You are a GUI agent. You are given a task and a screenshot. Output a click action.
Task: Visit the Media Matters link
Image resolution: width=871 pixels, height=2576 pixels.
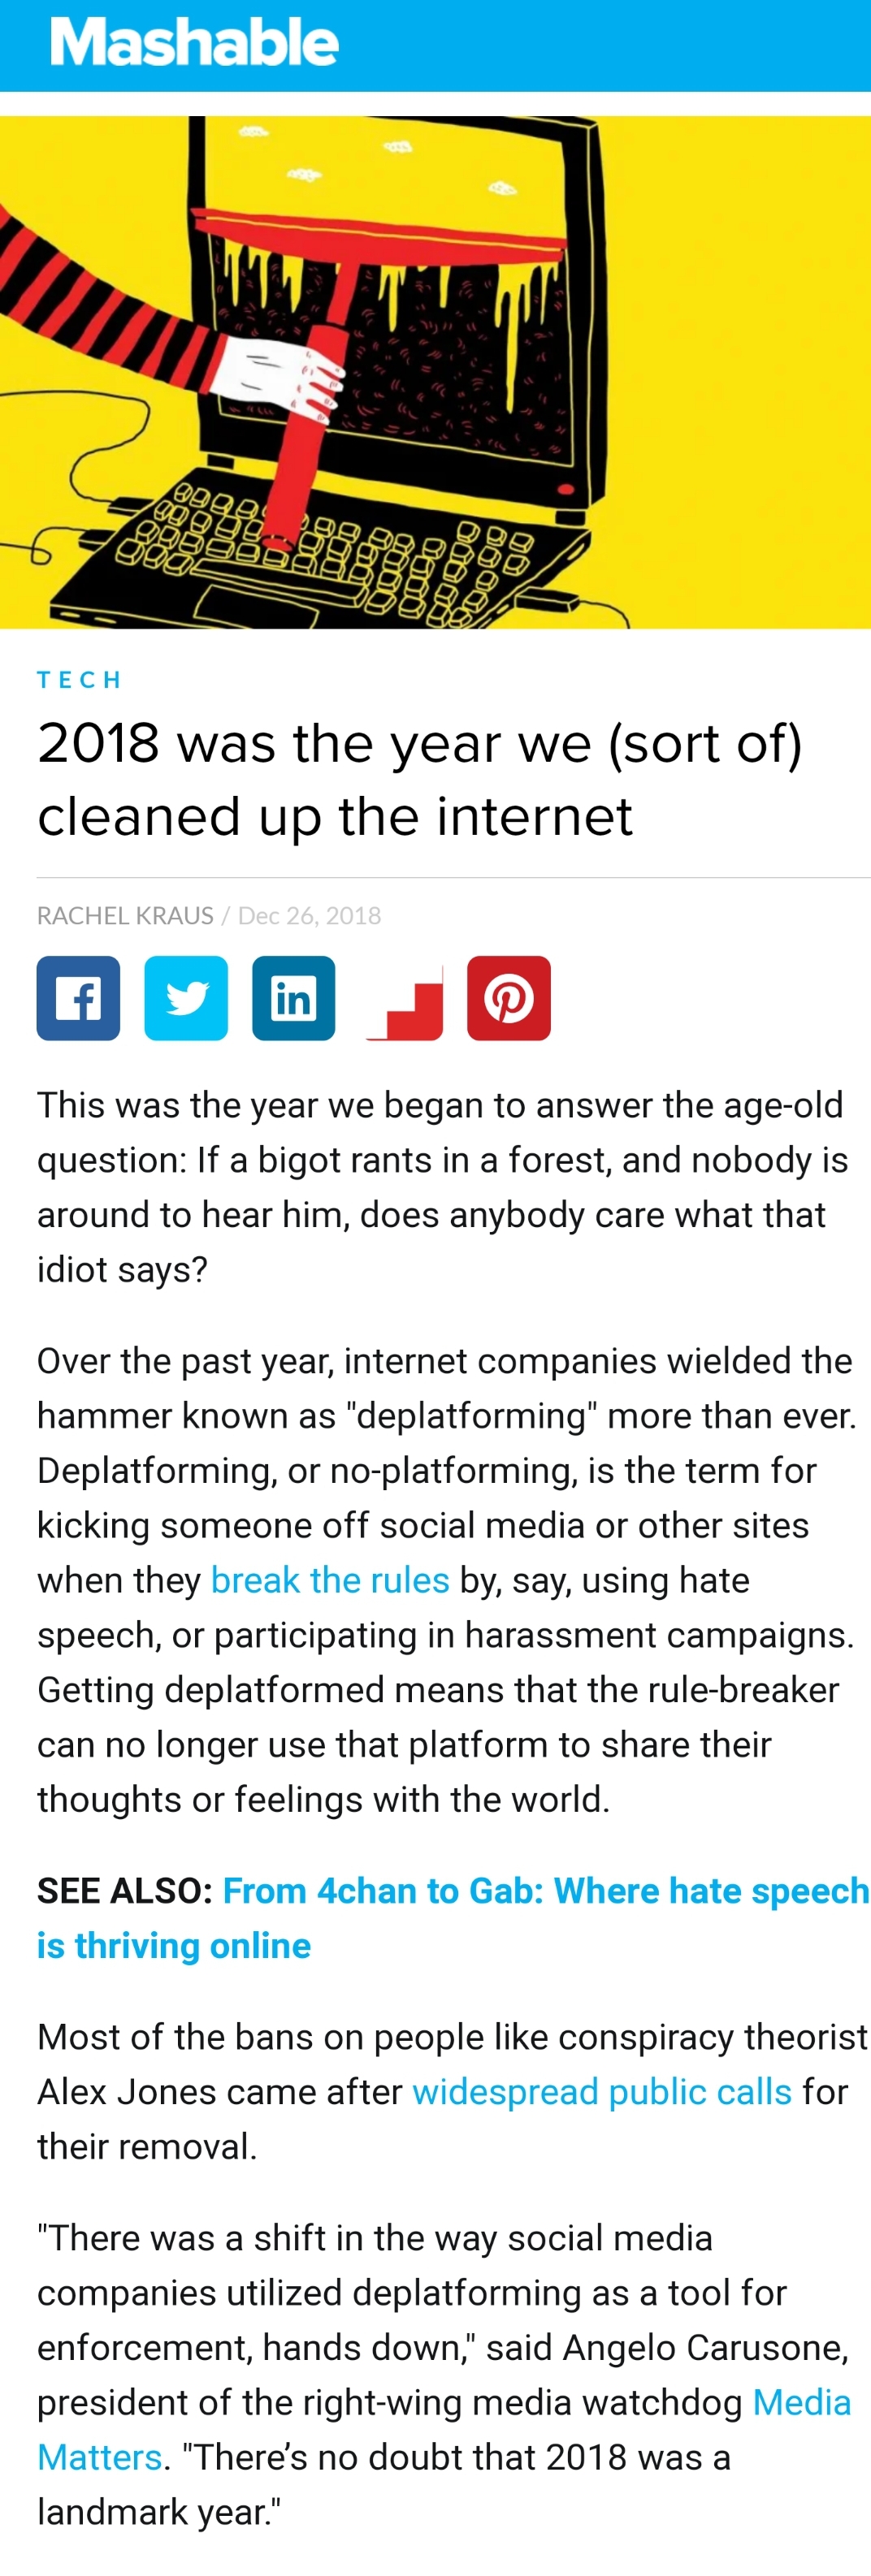click(444, 2429)
